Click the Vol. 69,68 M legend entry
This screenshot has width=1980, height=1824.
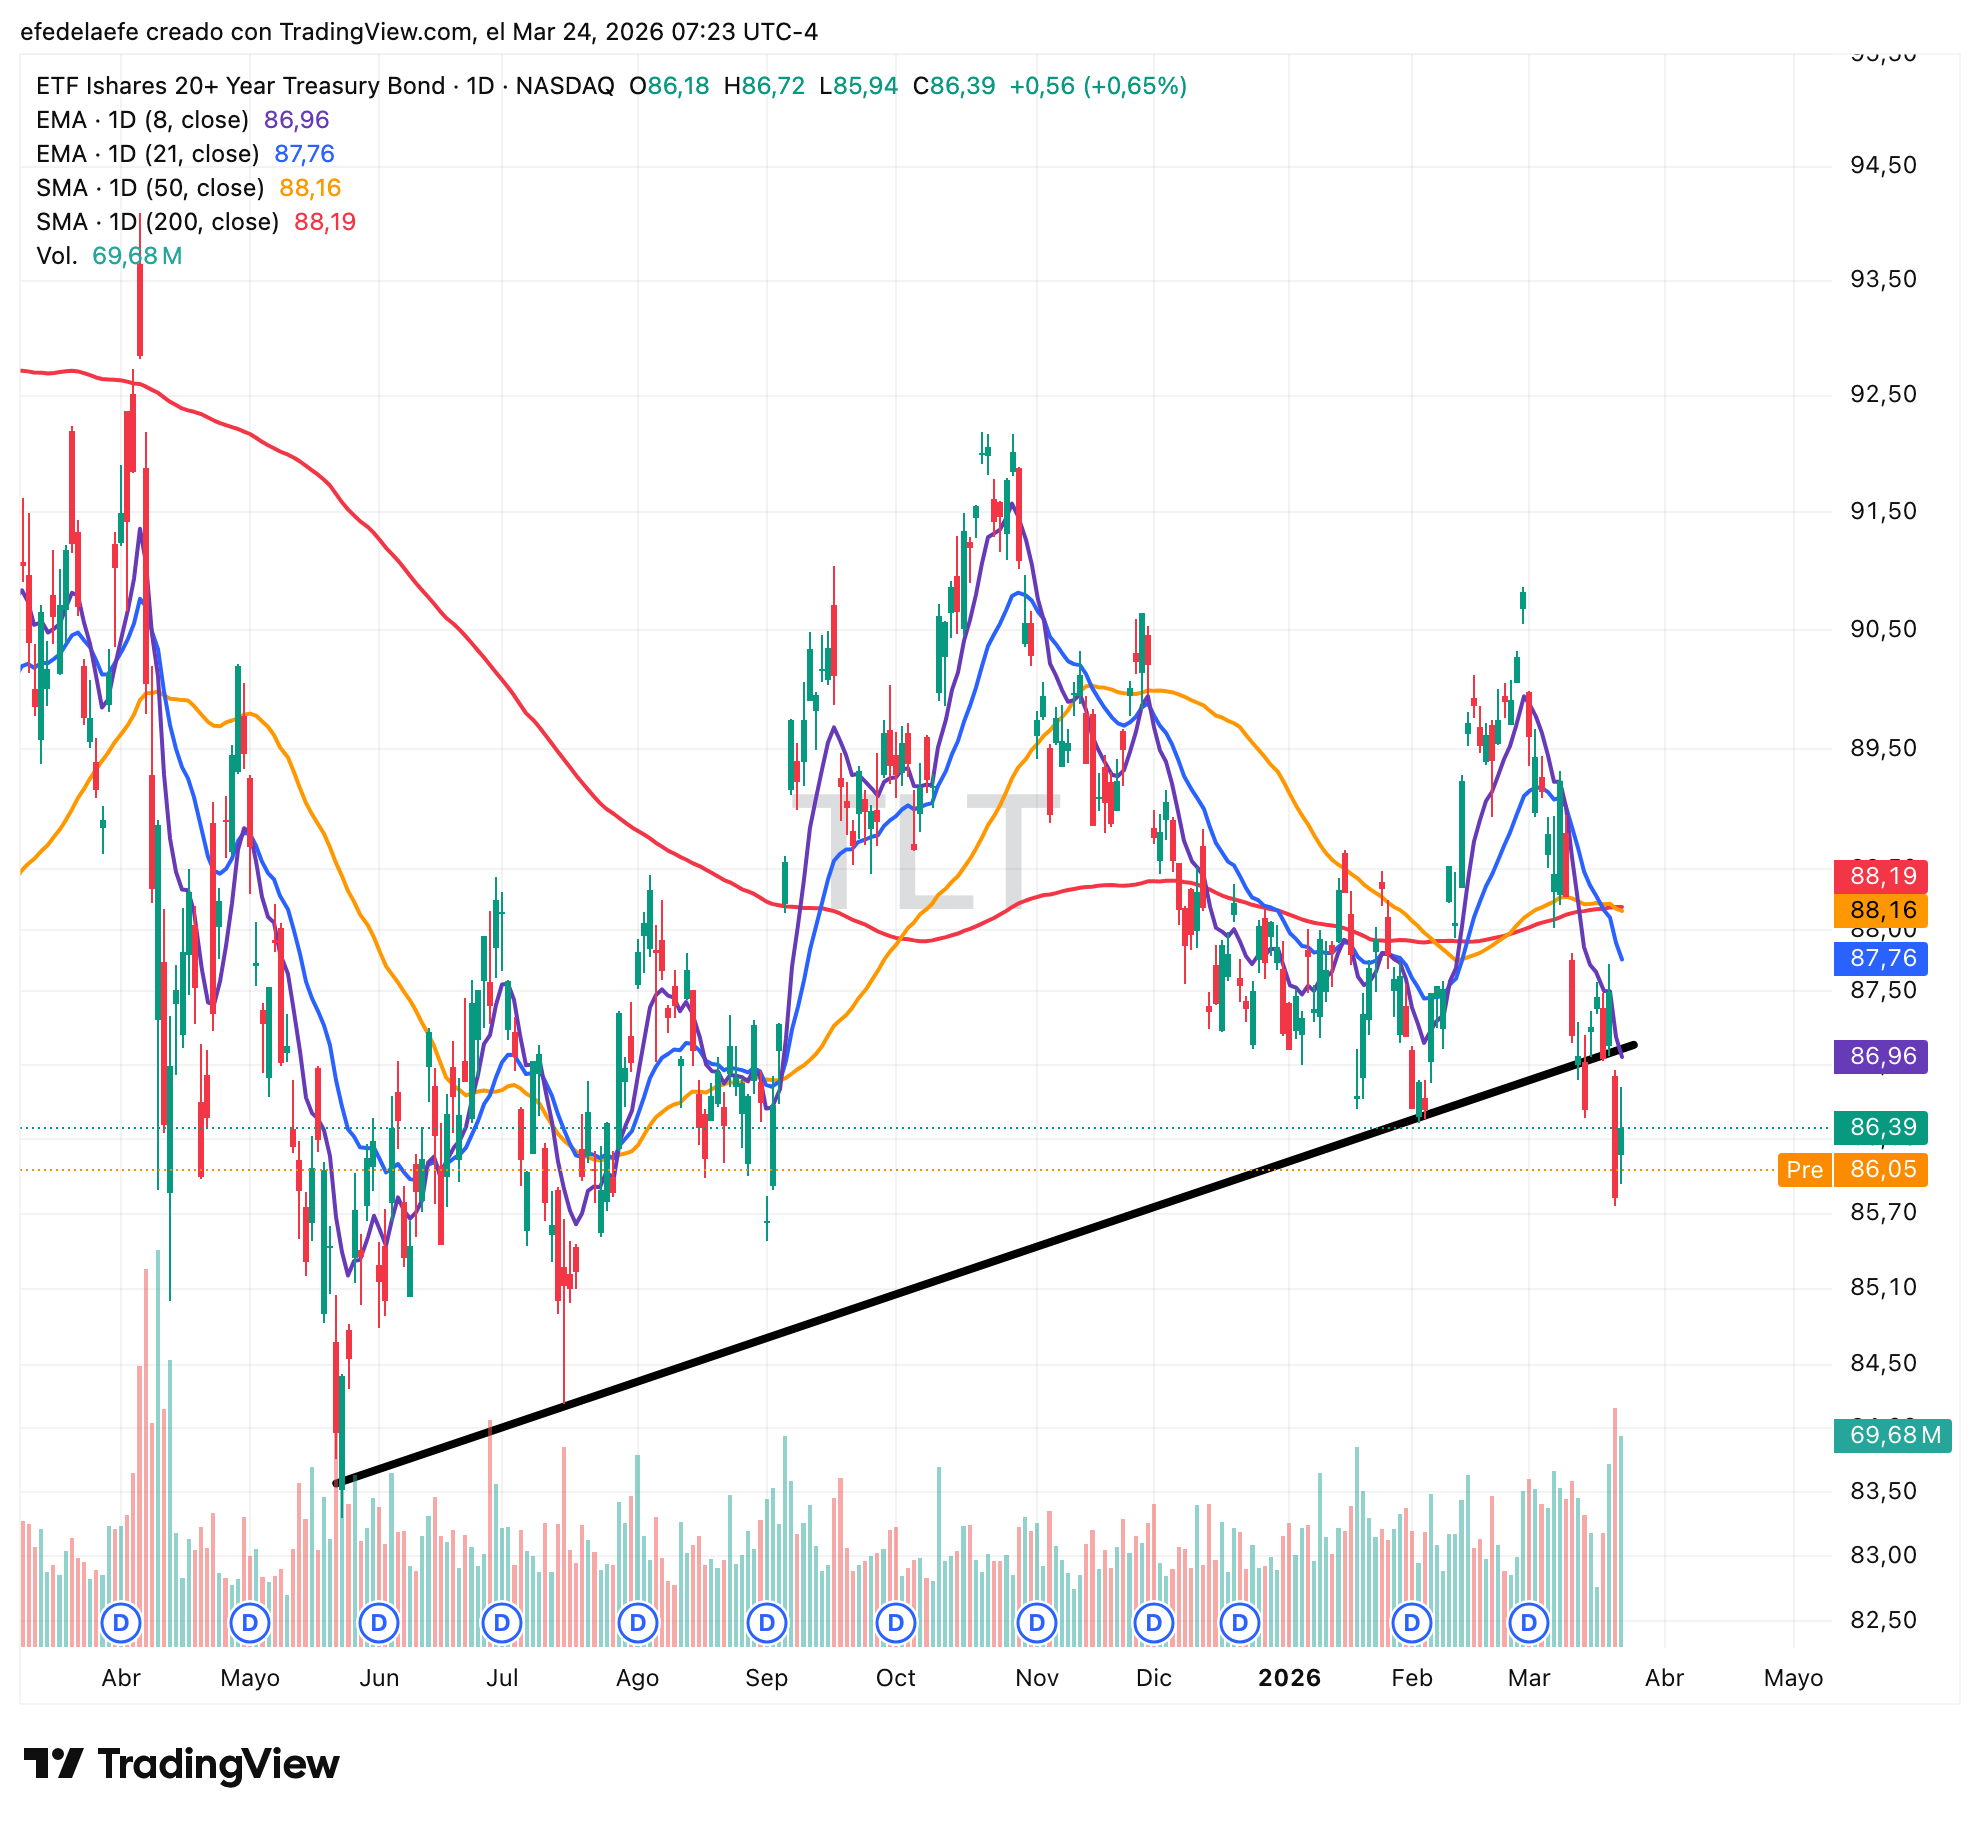point(108,256)
